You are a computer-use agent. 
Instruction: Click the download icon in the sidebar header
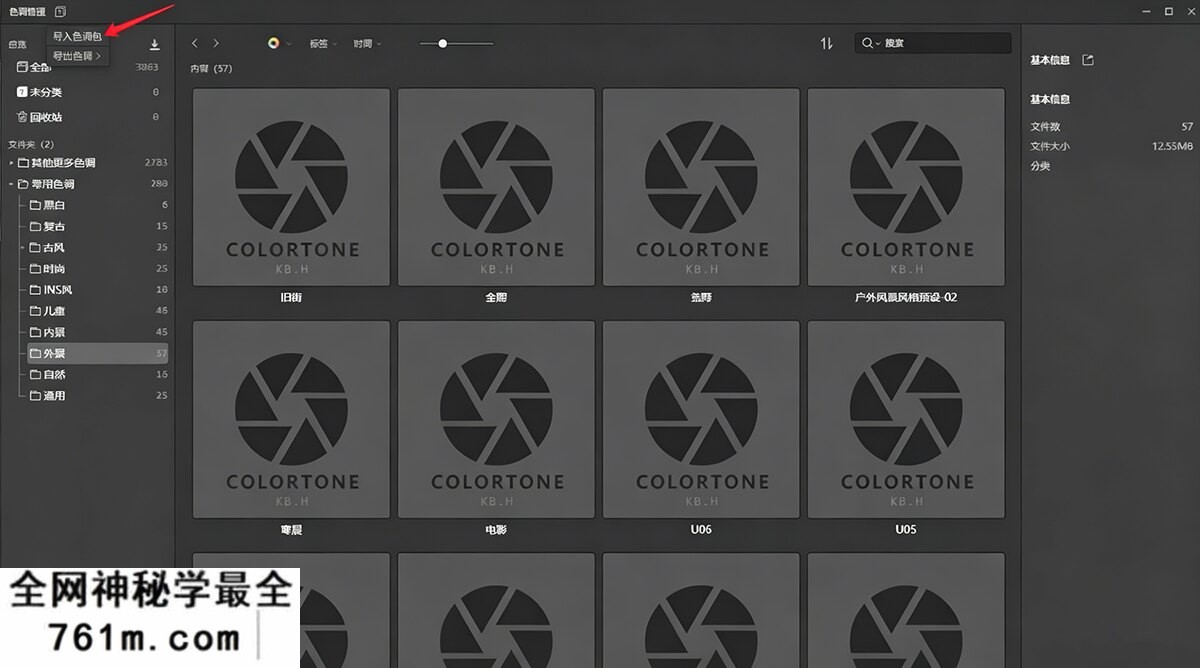point(155,45)
